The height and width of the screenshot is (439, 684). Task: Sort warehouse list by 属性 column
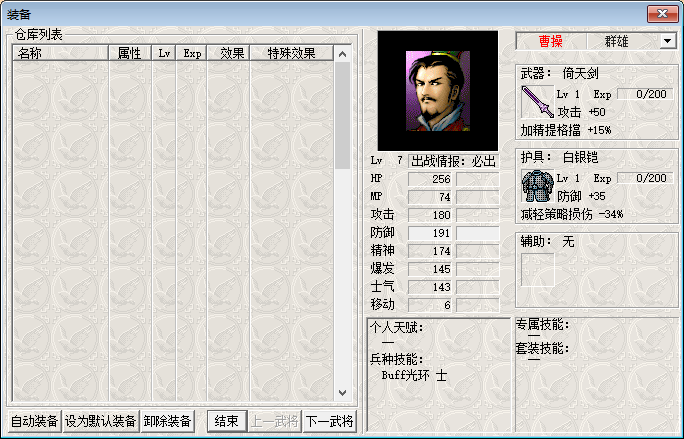130,53
